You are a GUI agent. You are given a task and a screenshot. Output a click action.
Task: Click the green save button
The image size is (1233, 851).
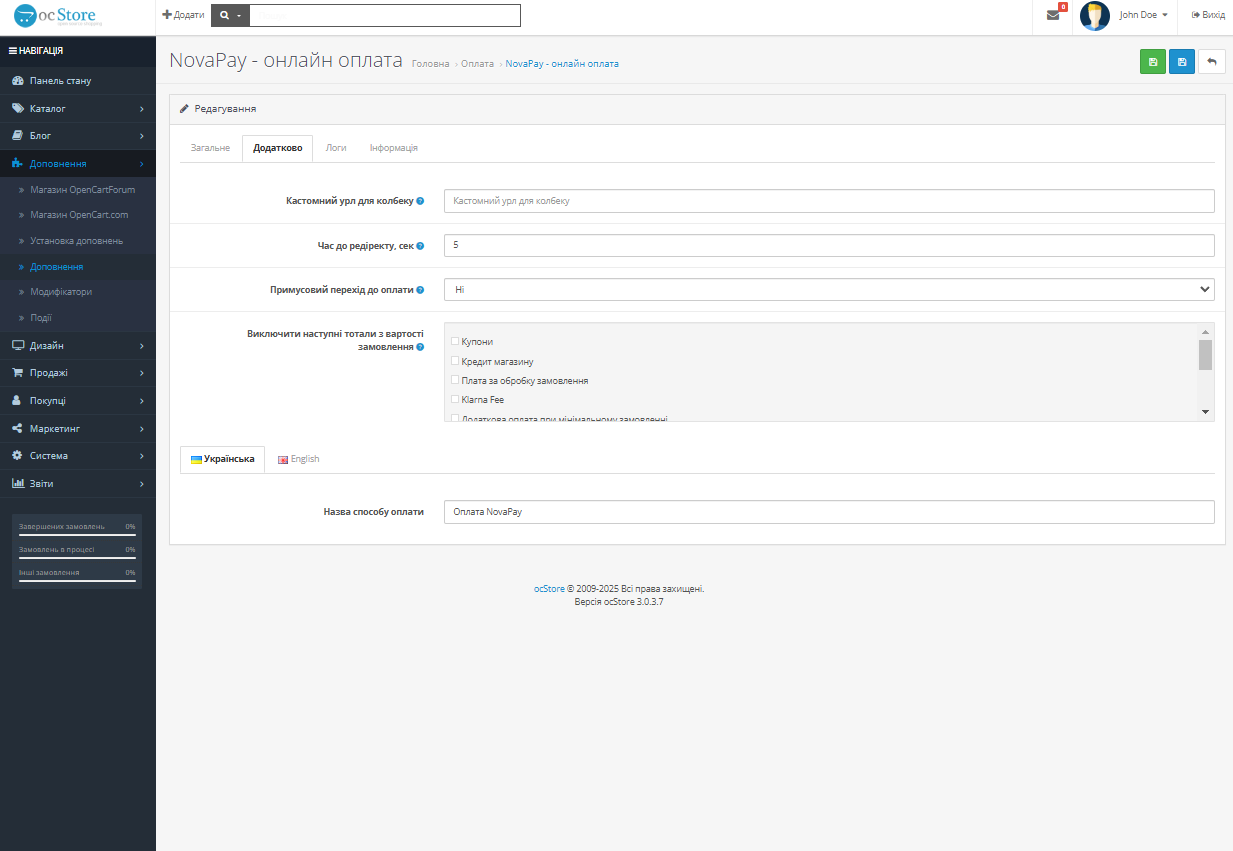click(1153, 62)
